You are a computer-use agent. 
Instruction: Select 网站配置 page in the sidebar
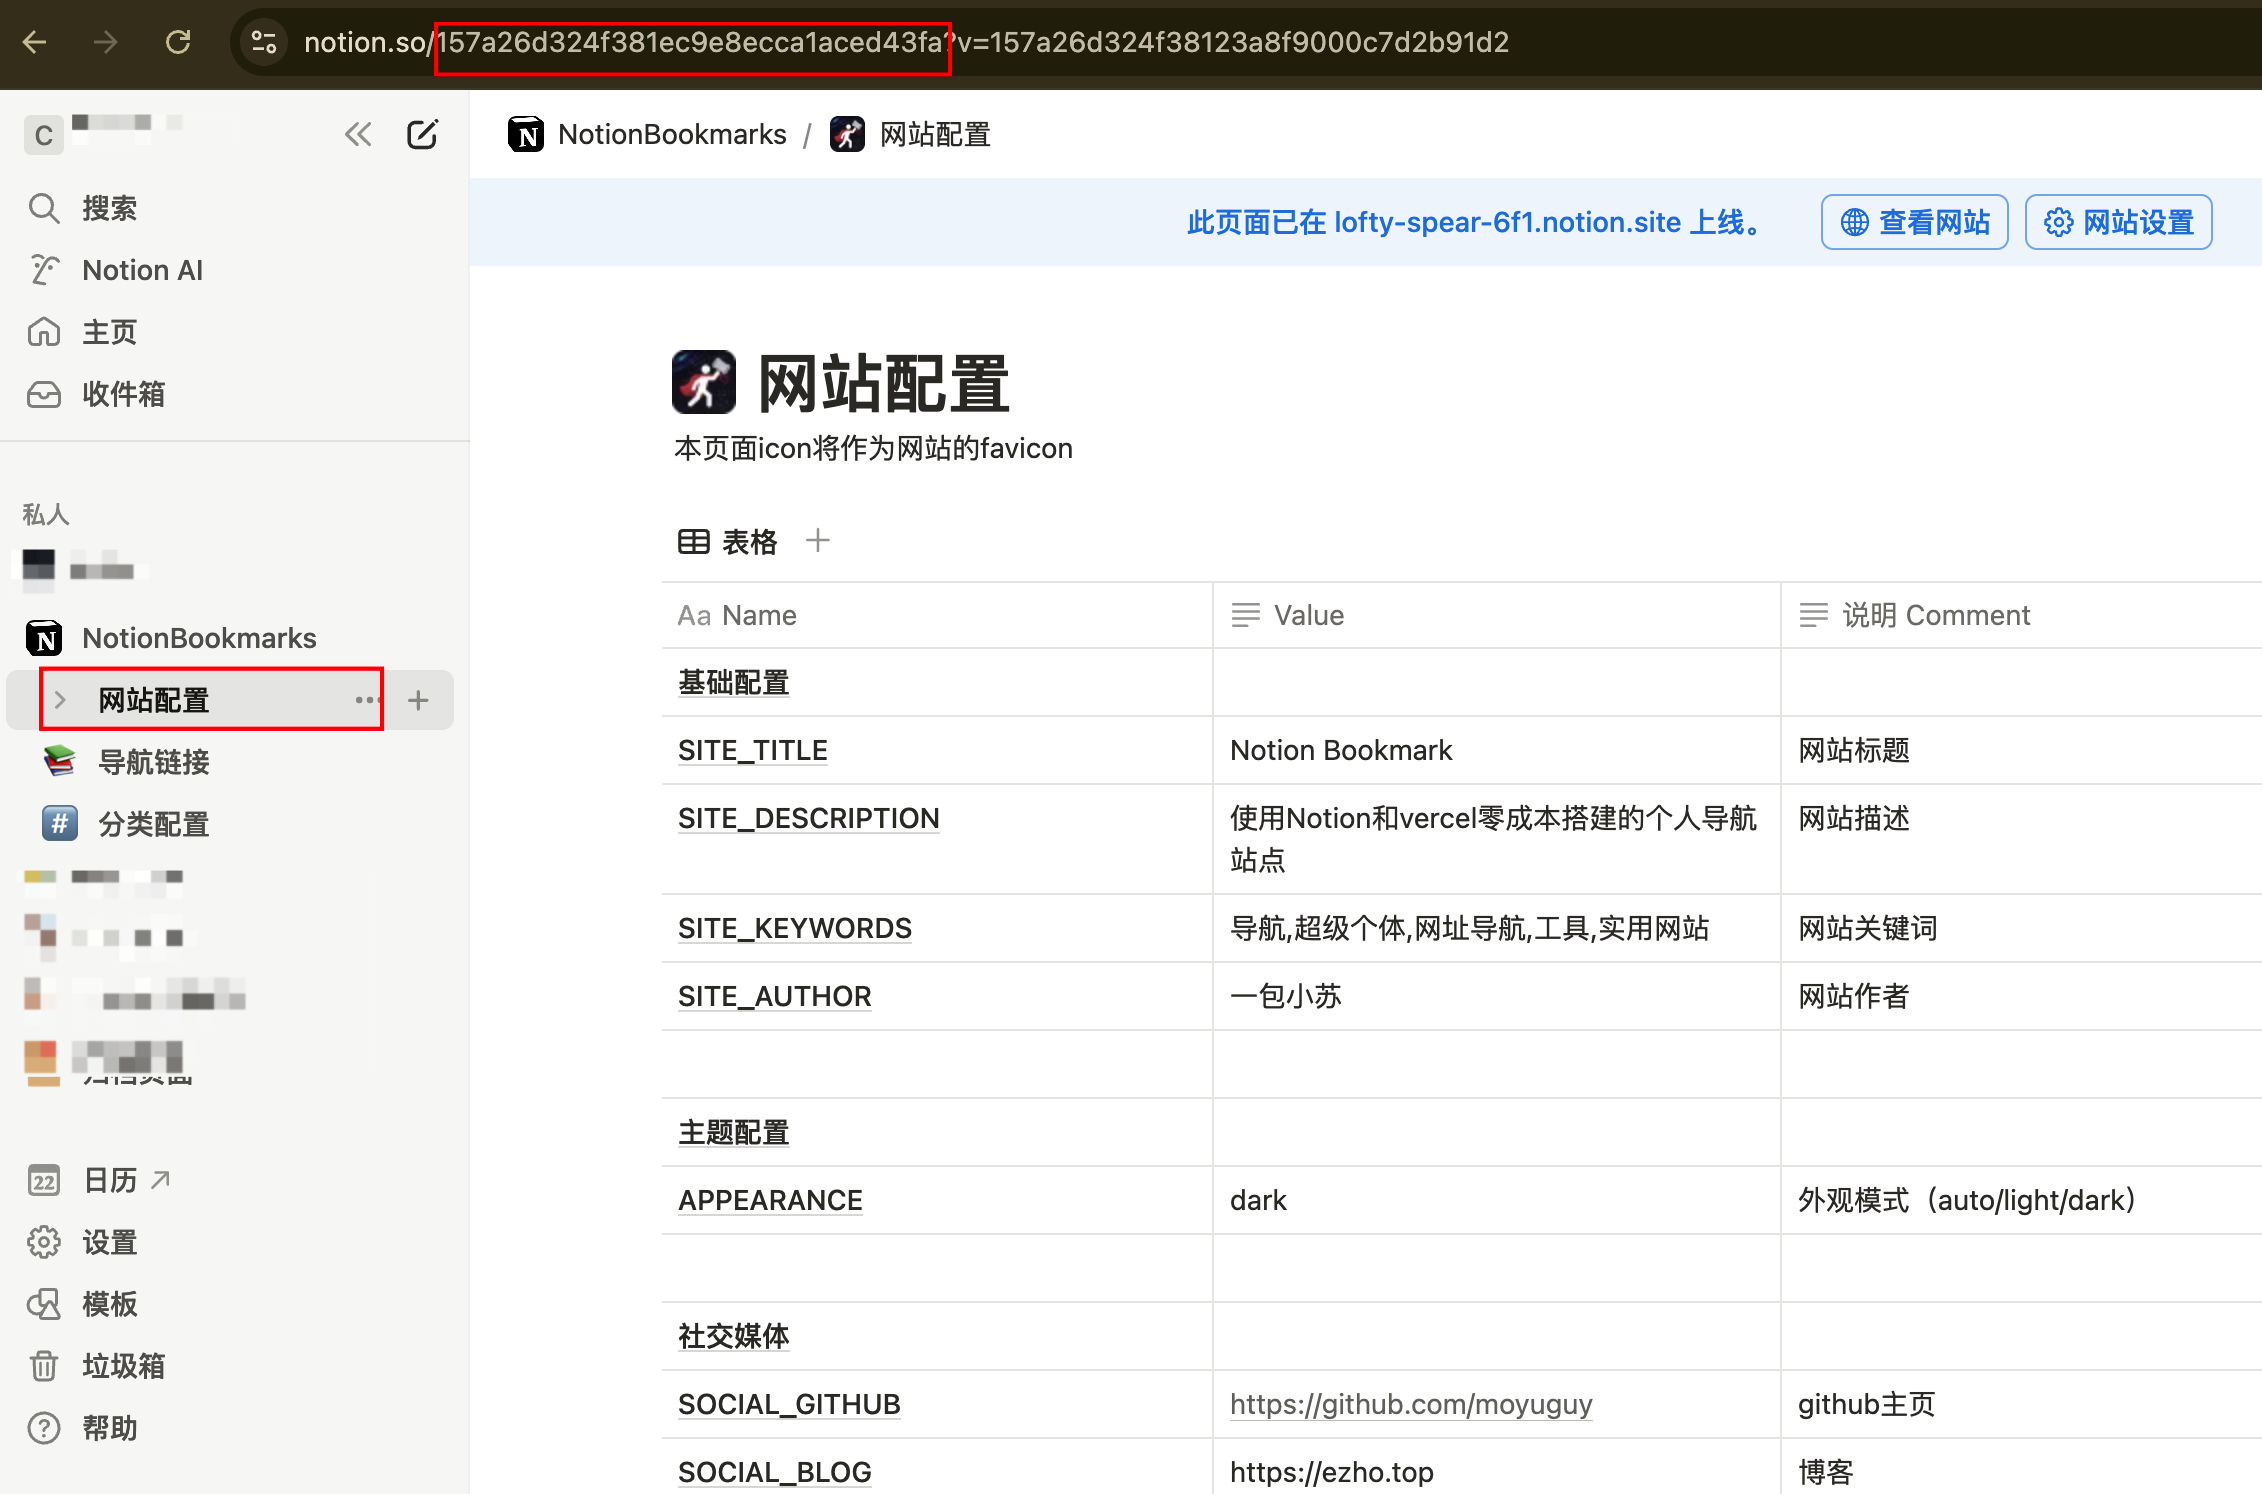pyautogui.click(x=154, y=700)
